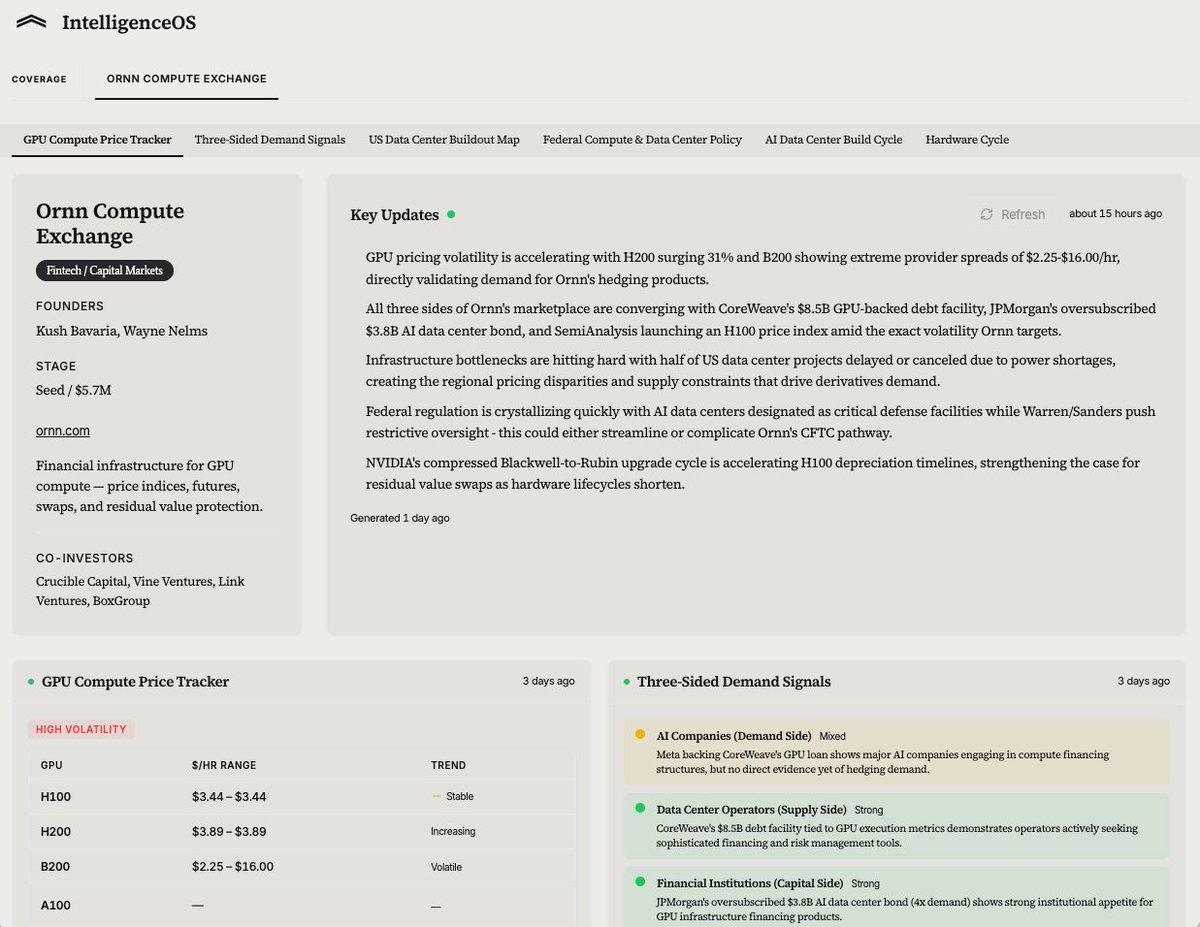The width and height of the screenshot is (1200, 927).
Task: Open Federal Compute & Data Center Policy tab
Action: pyautogui.click(x=642, y=140)
